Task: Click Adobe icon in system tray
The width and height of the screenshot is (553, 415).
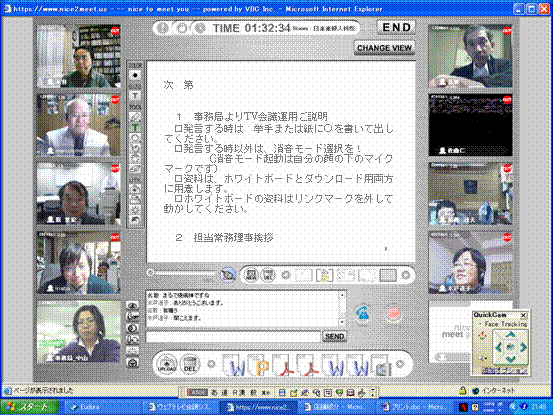Action: [x=463, y=407]
